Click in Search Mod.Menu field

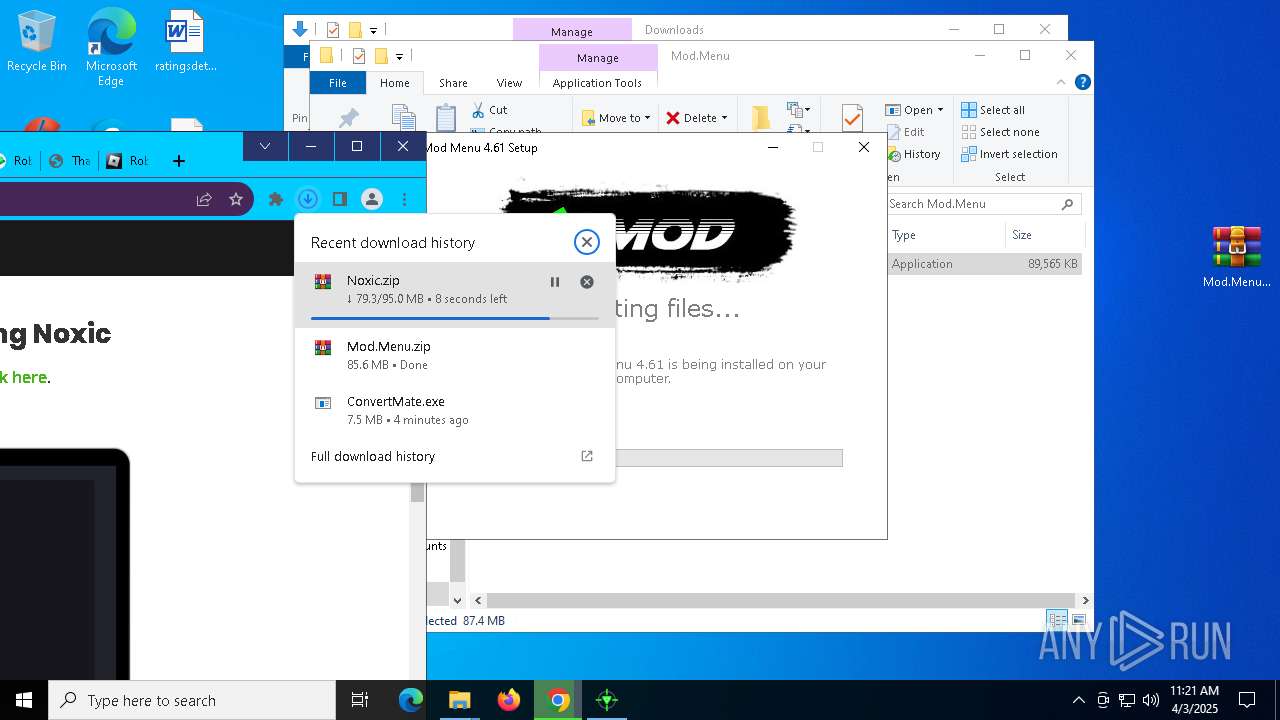[983, 204]
